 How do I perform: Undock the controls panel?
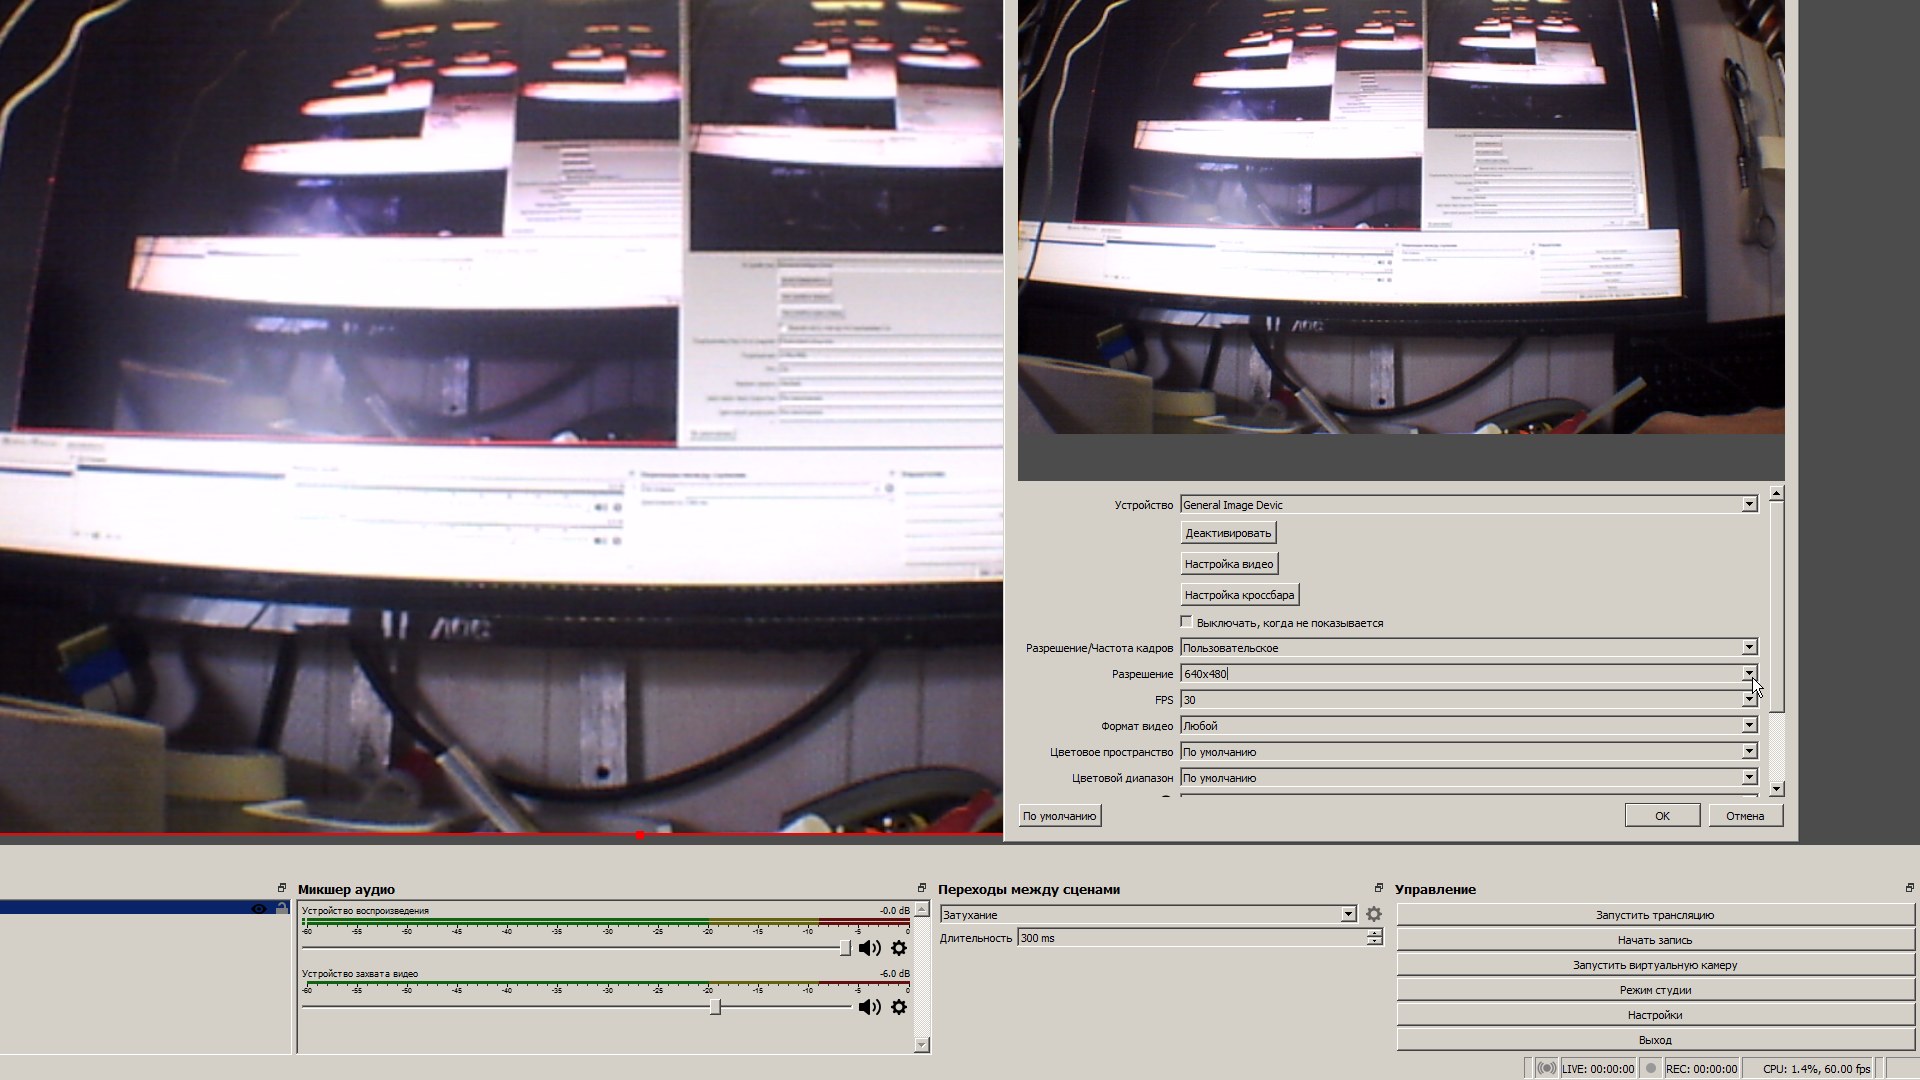1909,888
